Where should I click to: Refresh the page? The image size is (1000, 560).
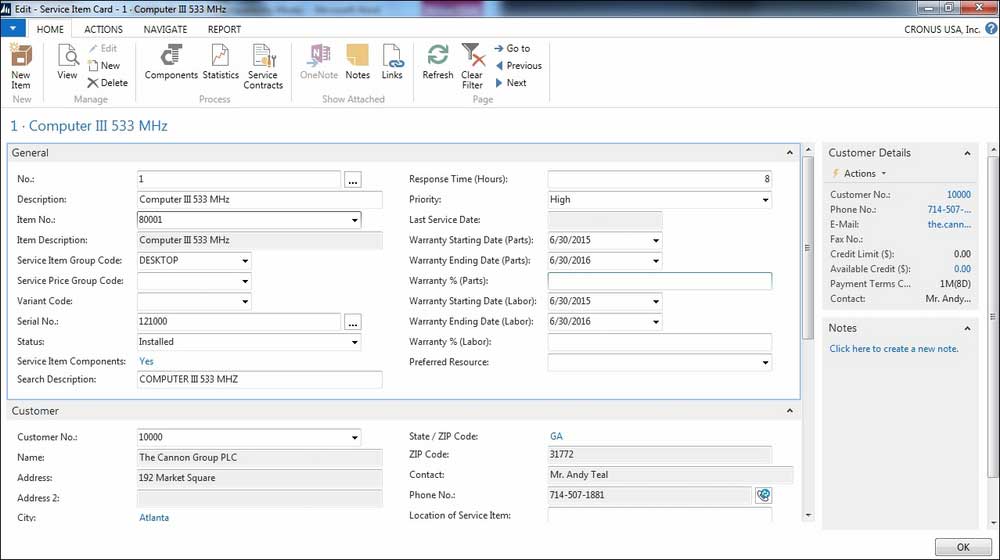point(438,62)
